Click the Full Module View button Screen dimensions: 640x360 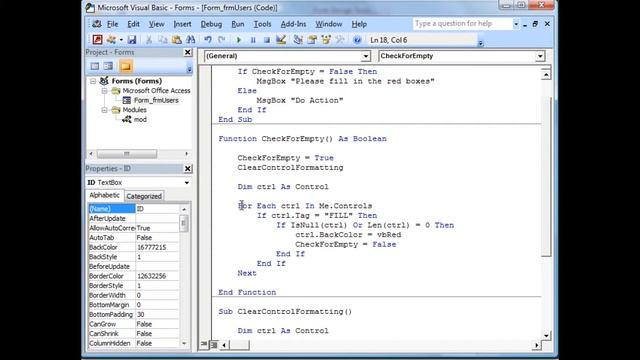213,344
